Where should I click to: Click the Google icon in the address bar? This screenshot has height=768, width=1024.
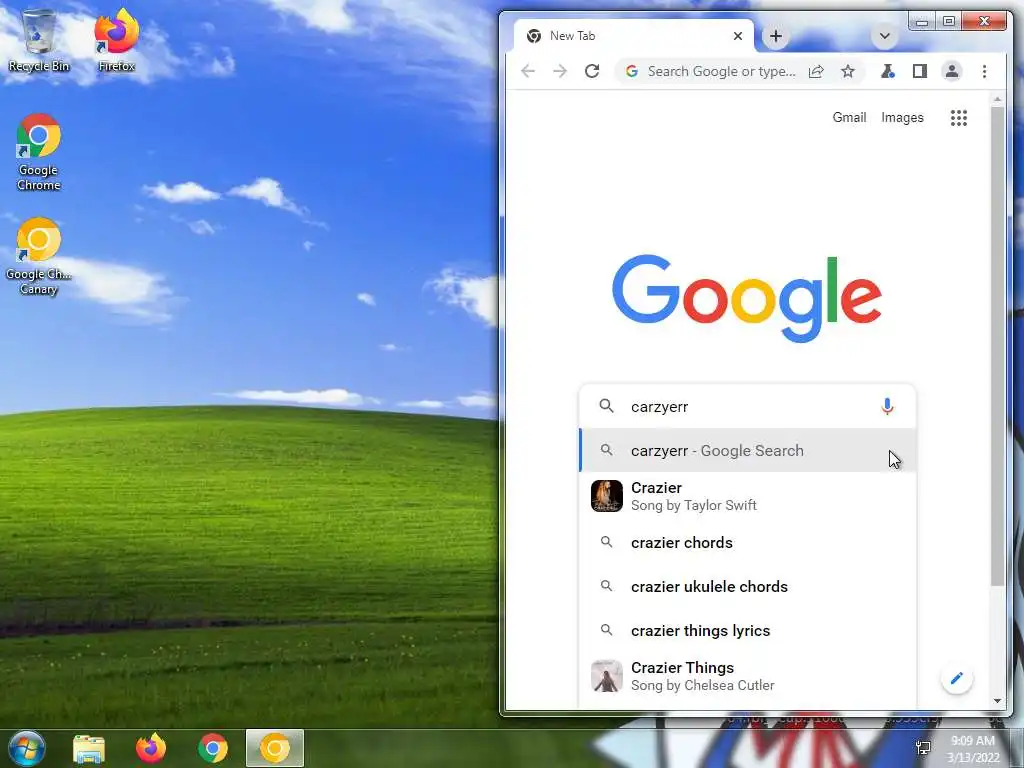(x=632, y=71)
